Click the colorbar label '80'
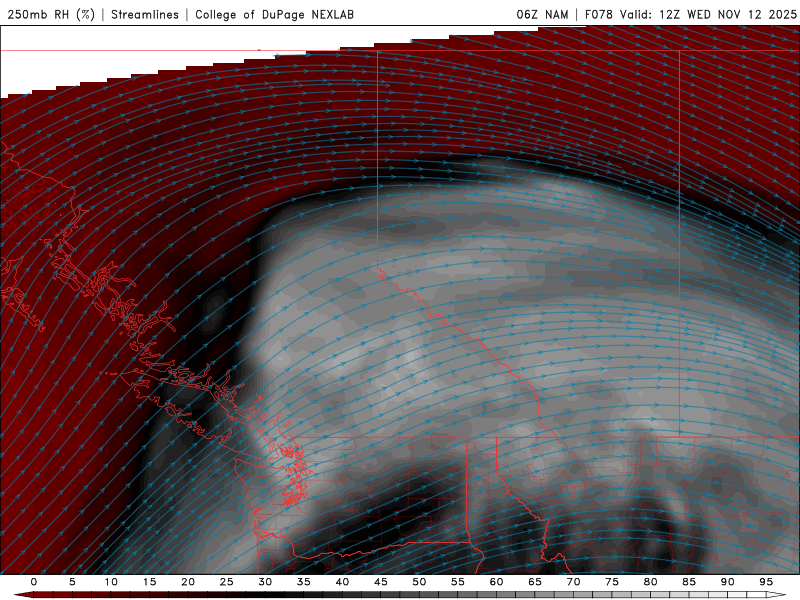This screenshot has width=800, height=600. 650,582
